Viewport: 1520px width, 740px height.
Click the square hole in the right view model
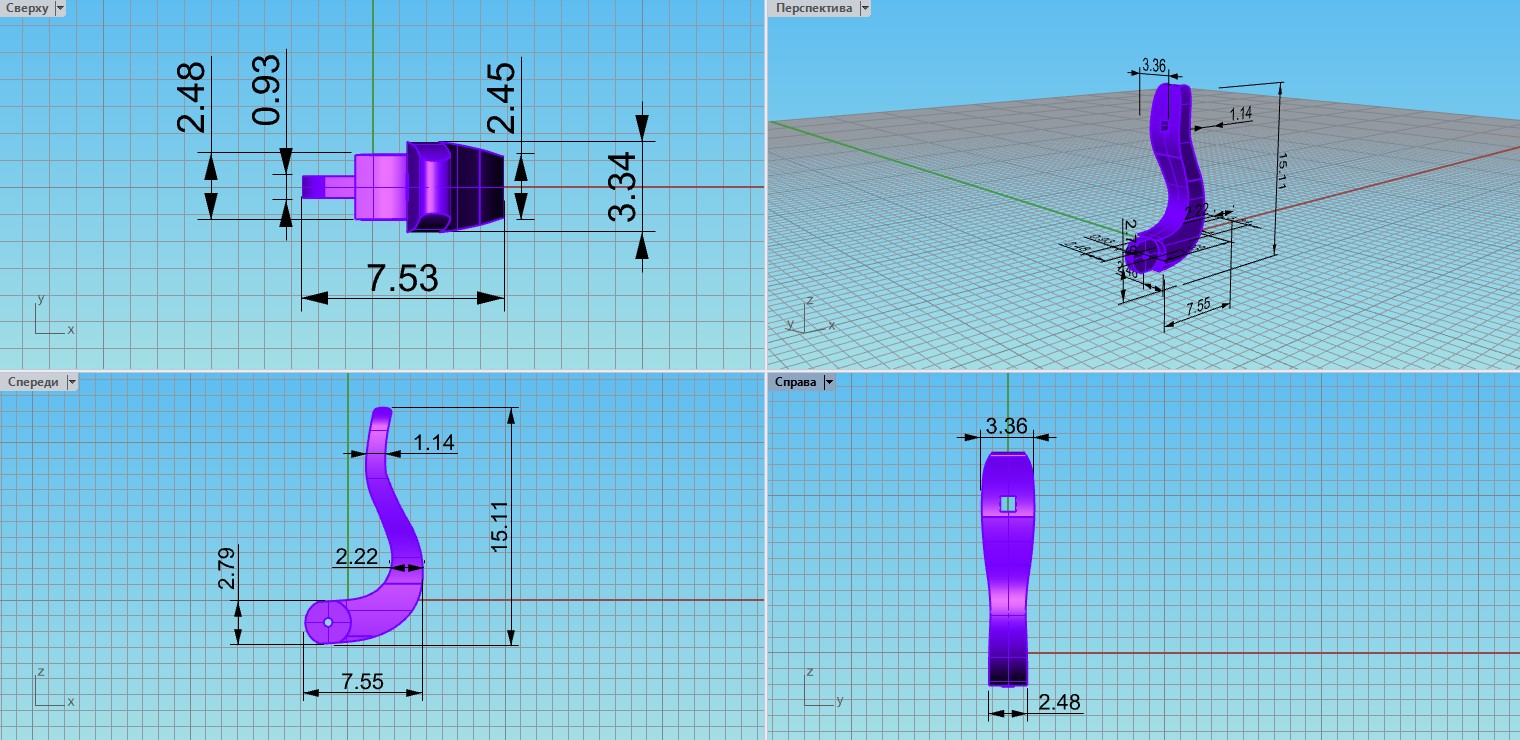[x=1008, y=503]
